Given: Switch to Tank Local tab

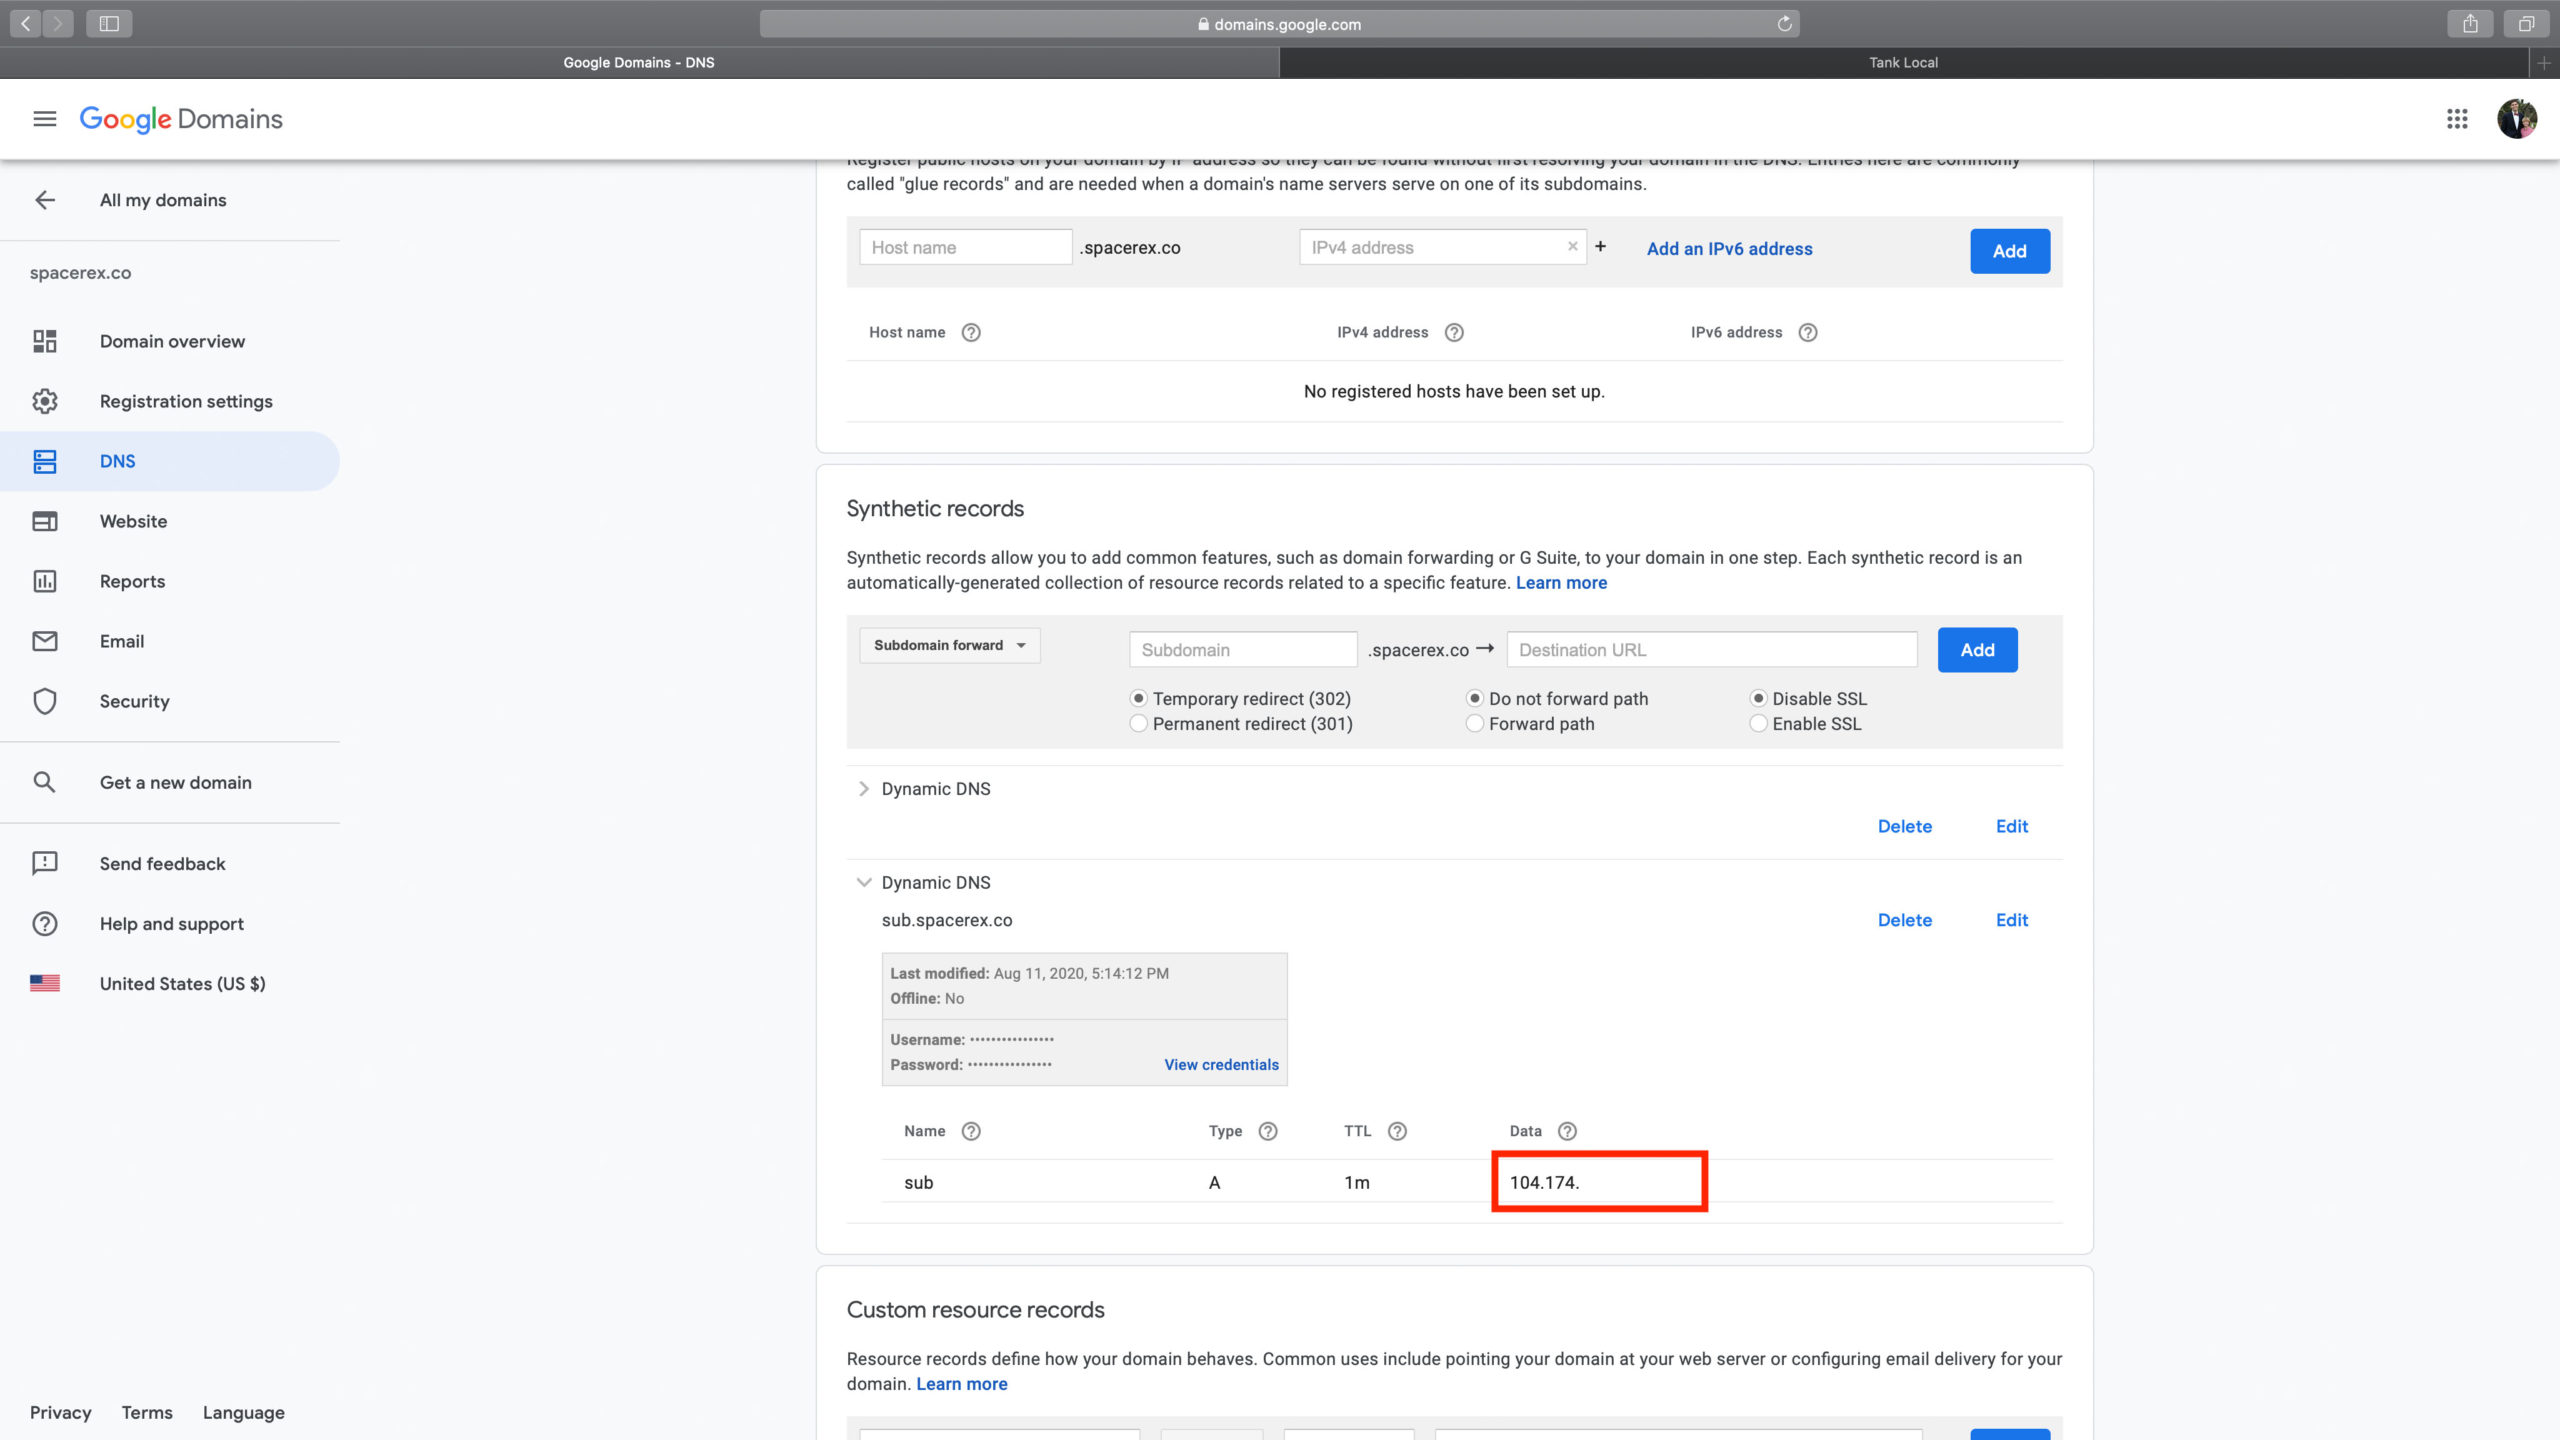Looking at the screenshot, I should [1903, 62].
